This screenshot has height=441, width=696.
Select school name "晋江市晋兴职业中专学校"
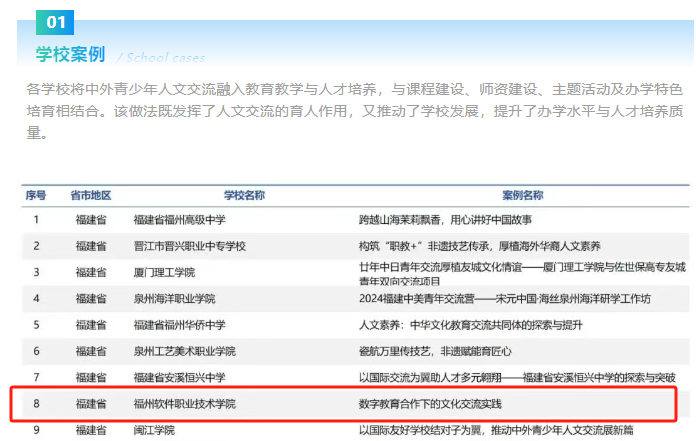189,245
